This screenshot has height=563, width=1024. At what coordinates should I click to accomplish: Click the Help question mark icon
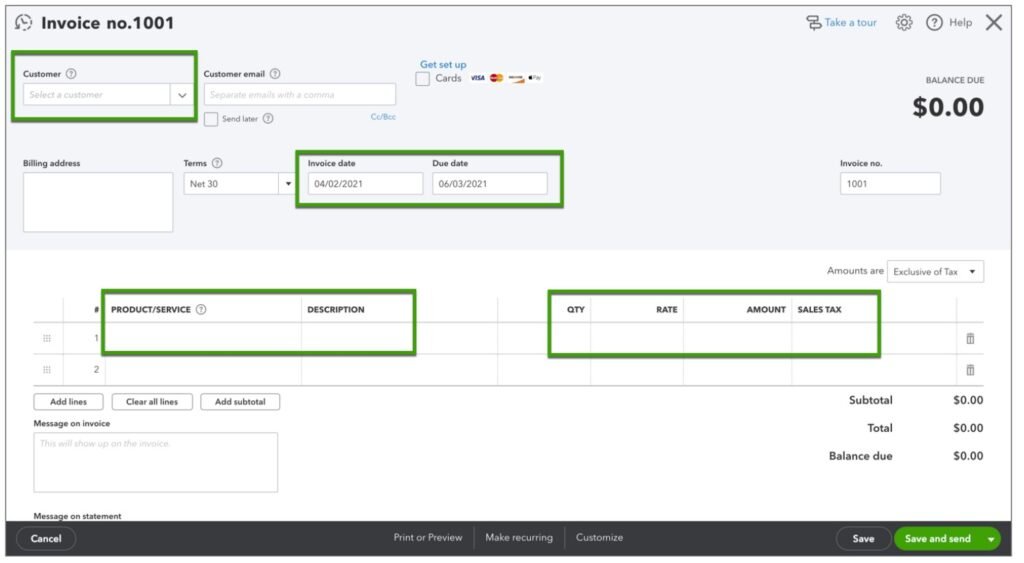(x=935, y=23)
